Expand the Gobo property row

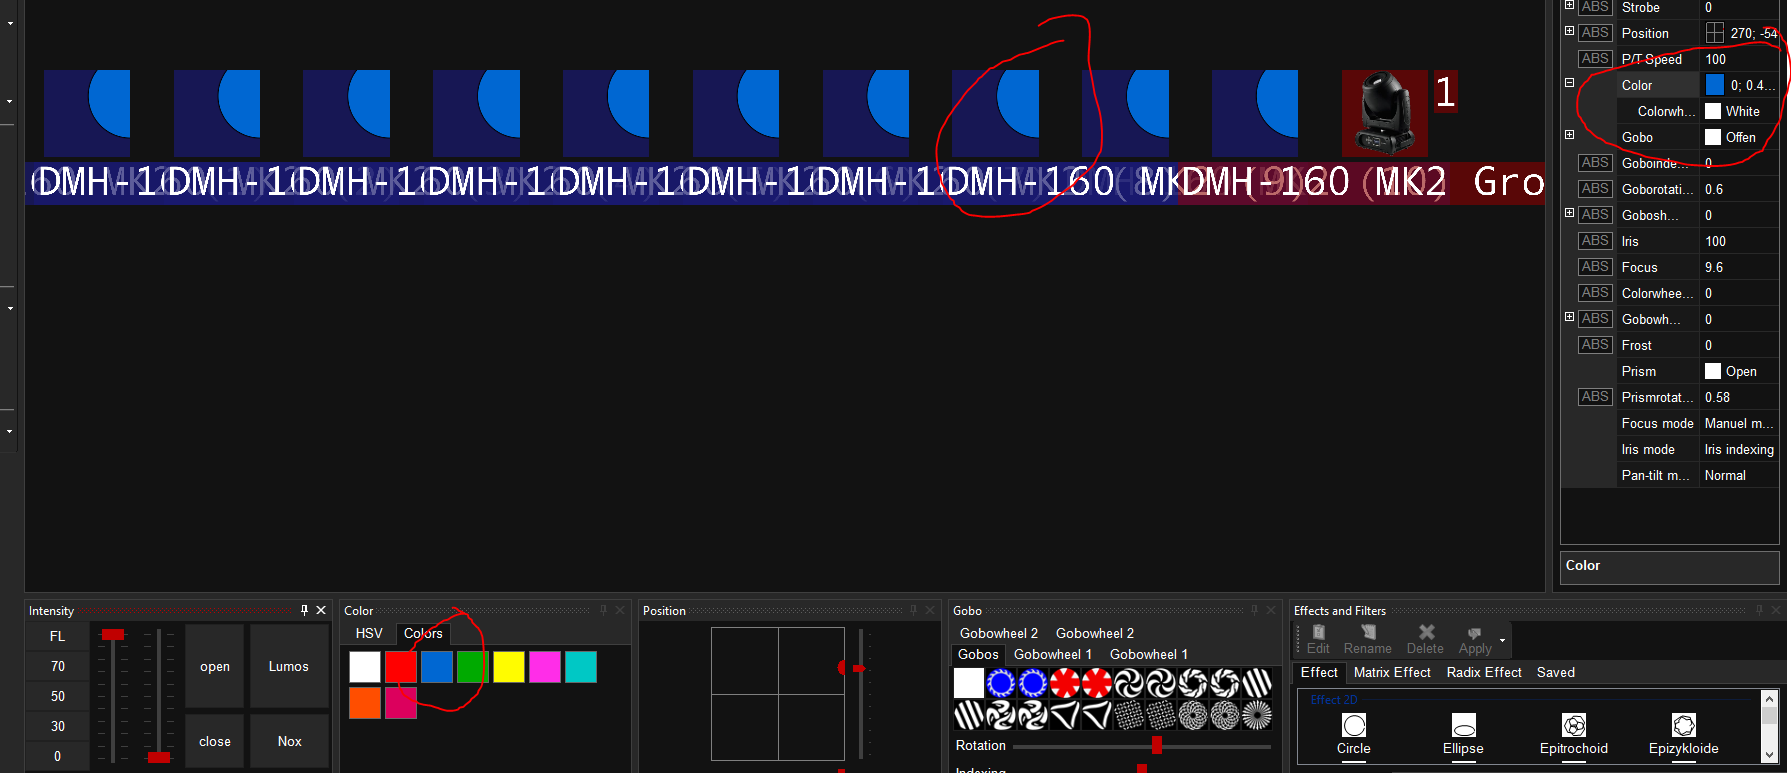[1569, 135]
